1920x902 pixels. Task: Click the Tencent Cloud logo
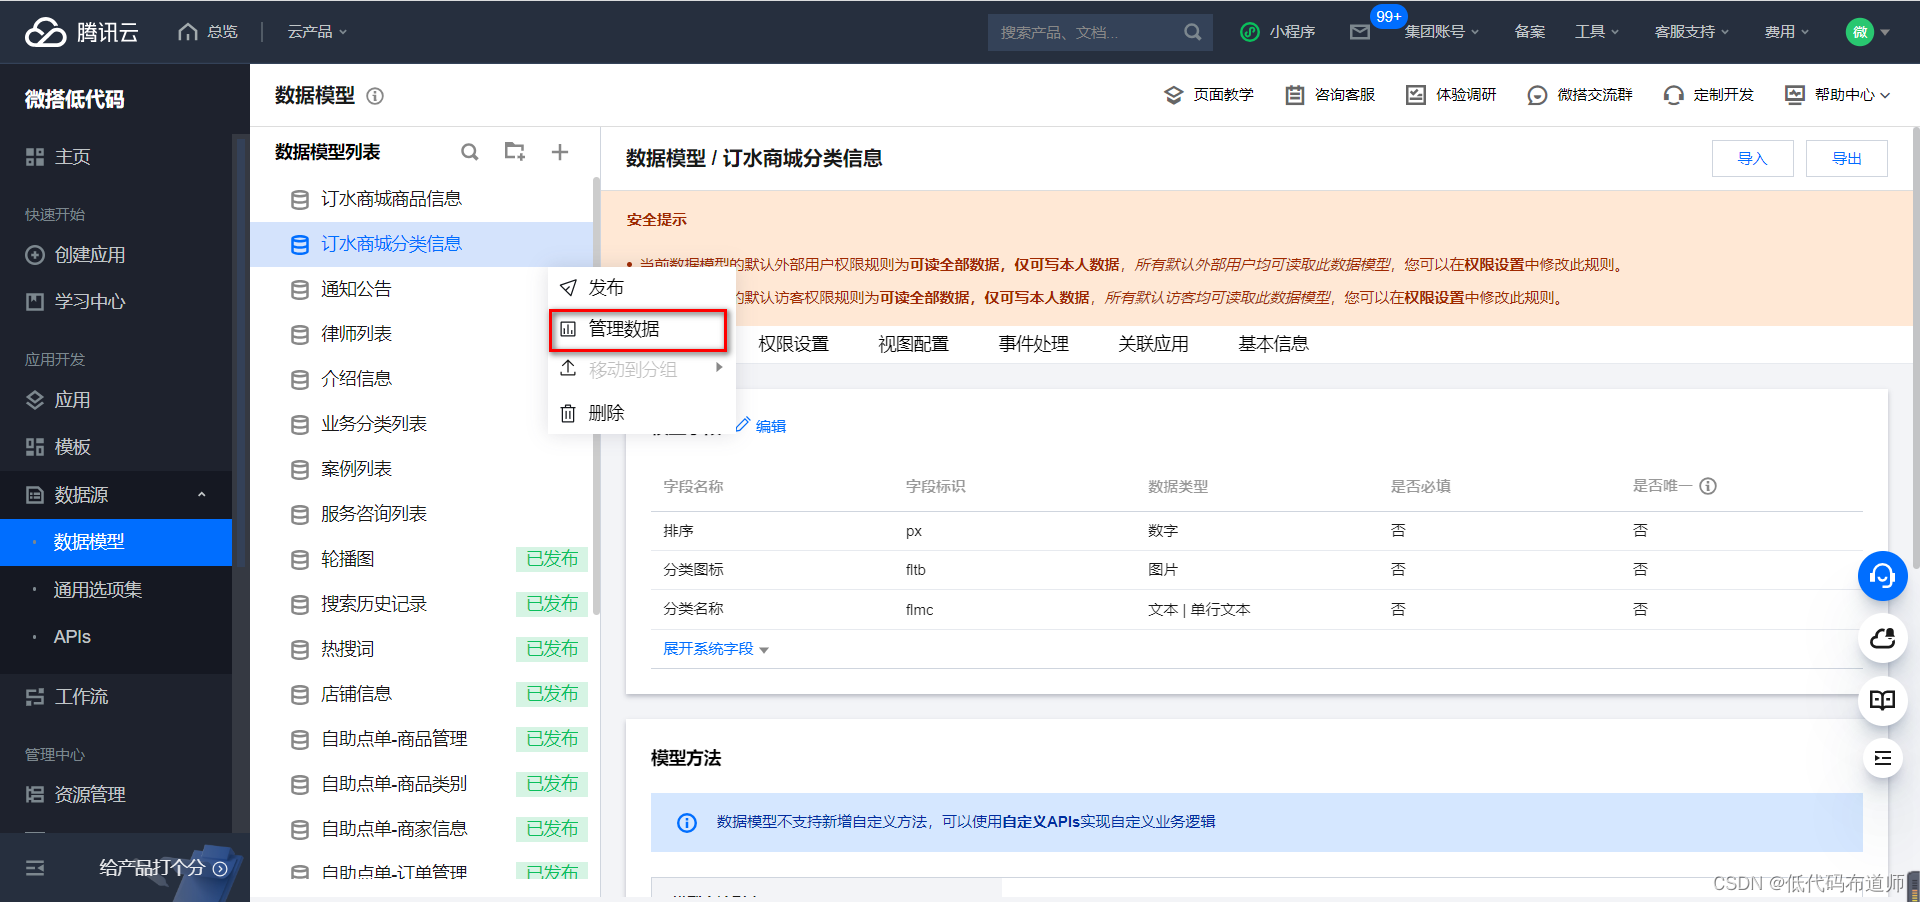(x=81, y=32)
